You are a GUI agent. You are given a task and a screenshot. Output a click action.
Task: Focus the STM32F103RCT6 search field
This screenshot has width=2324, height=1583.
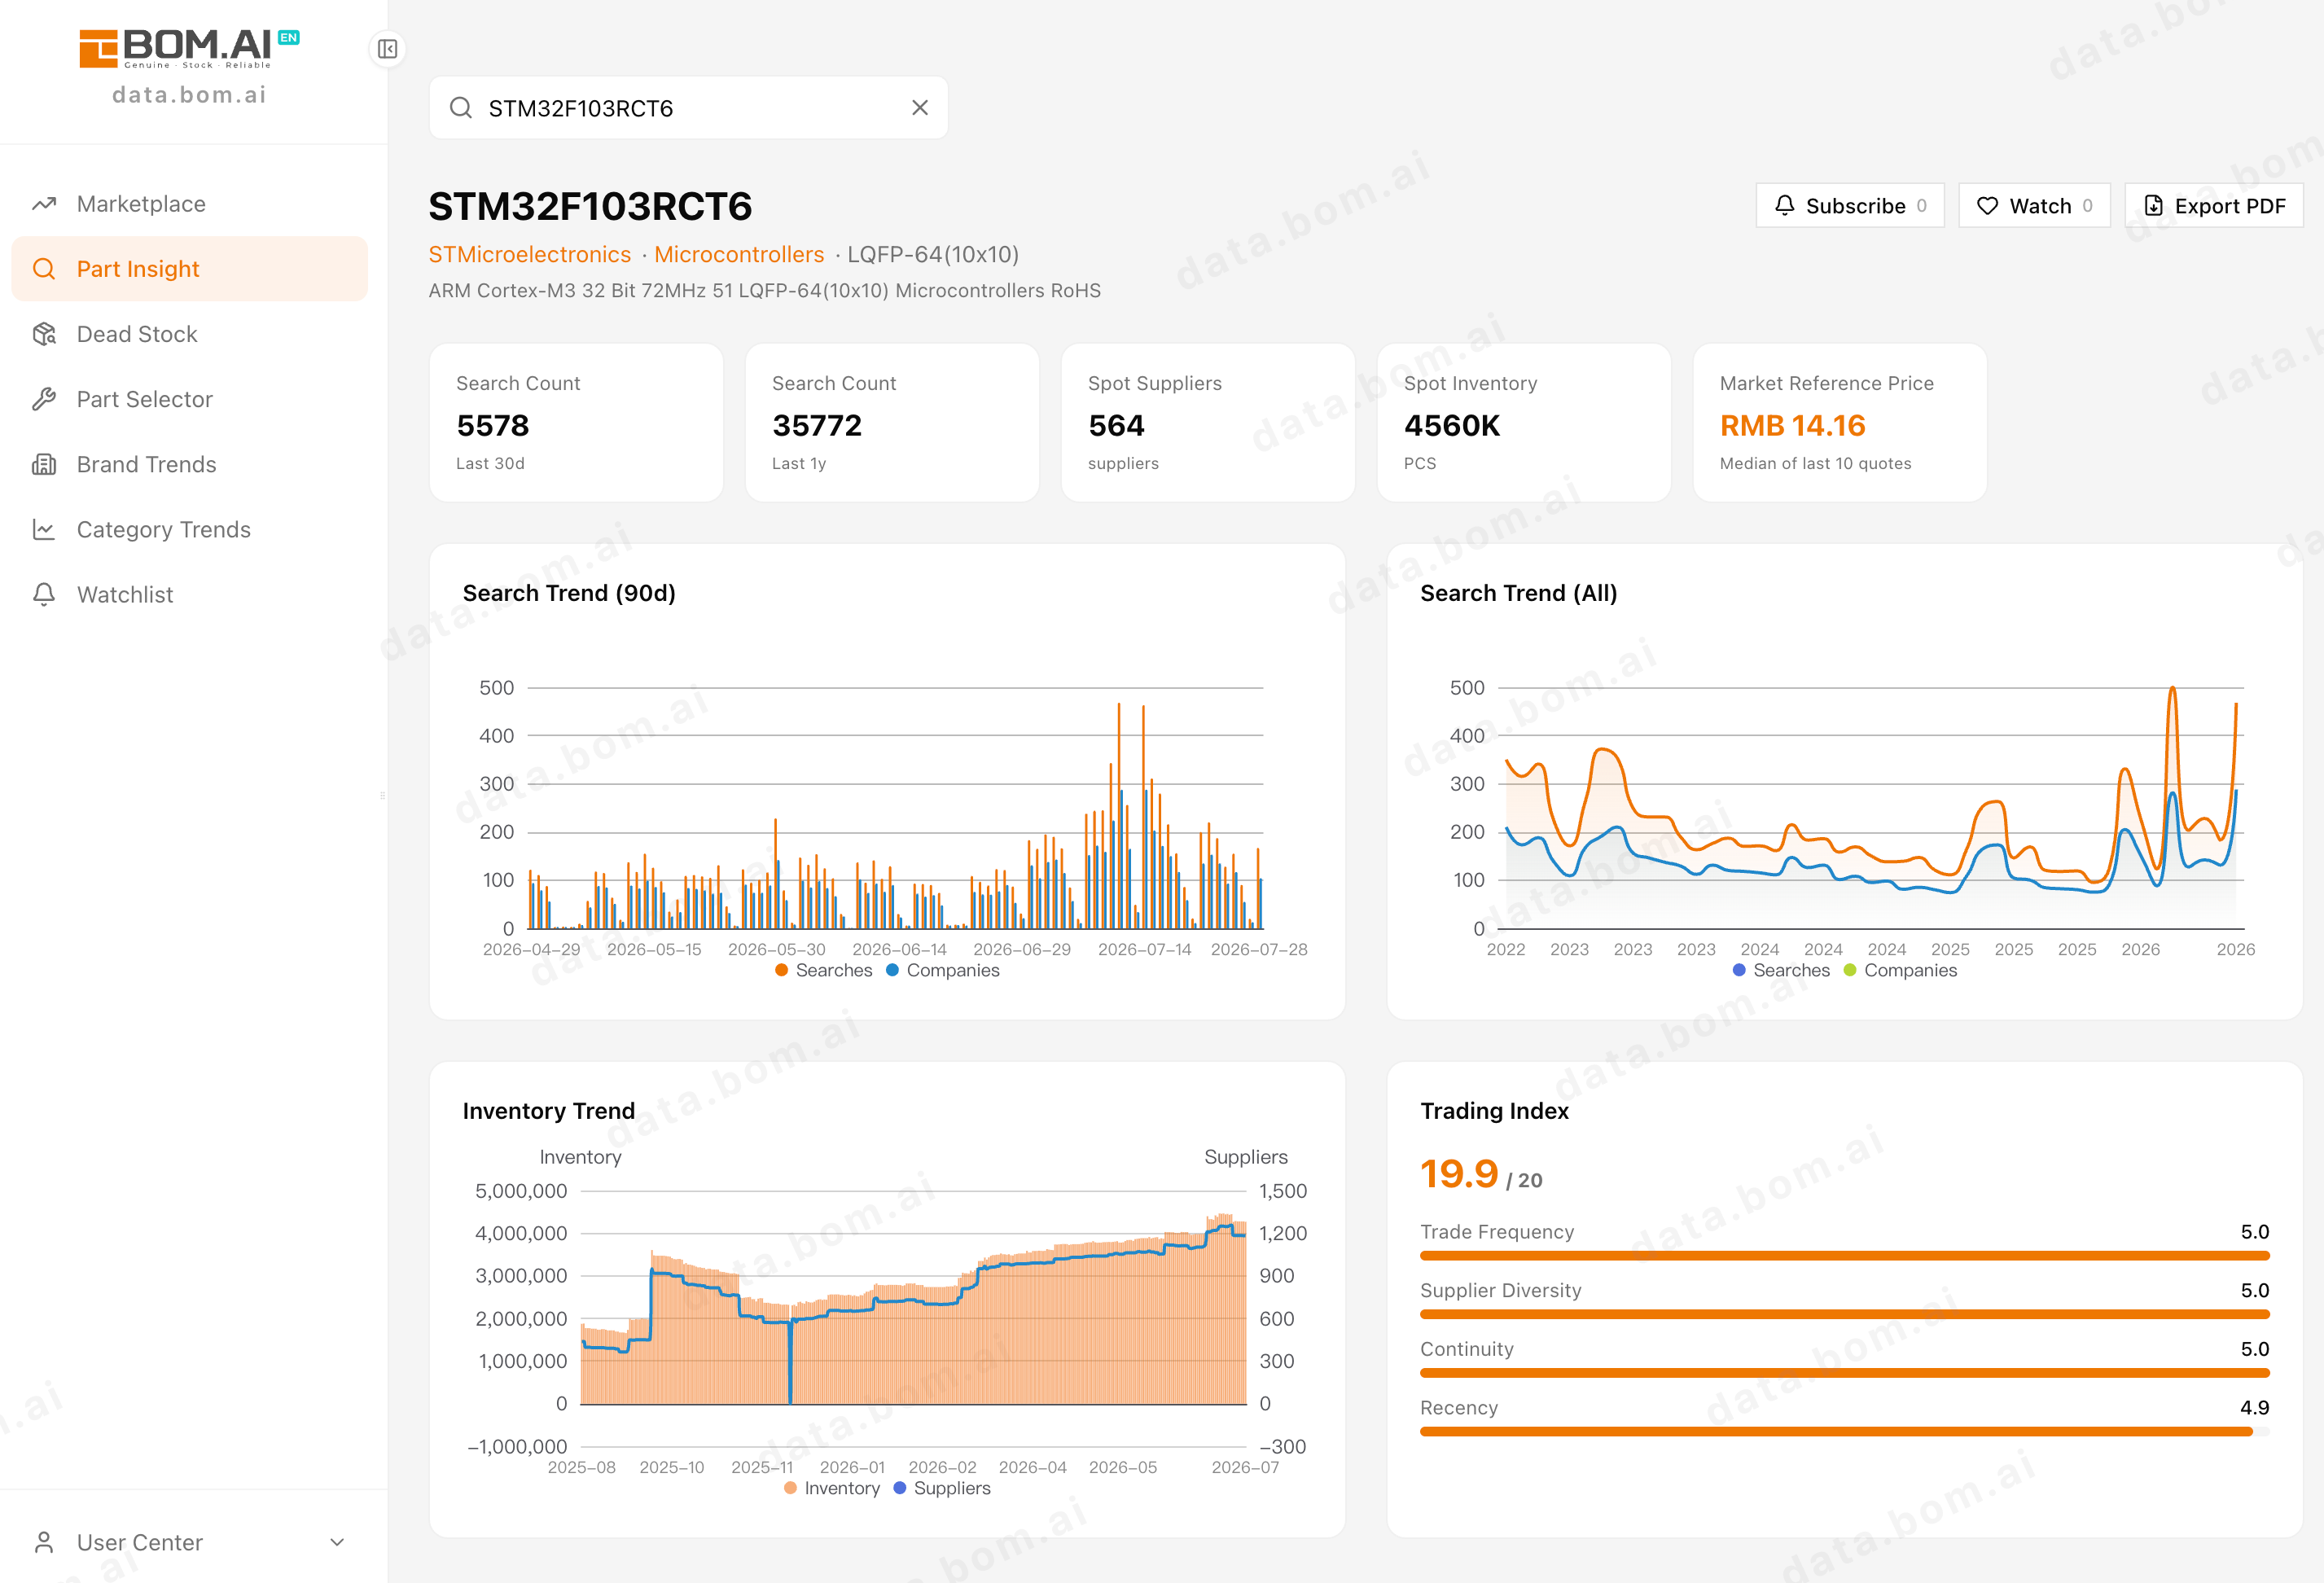point(688,108)
